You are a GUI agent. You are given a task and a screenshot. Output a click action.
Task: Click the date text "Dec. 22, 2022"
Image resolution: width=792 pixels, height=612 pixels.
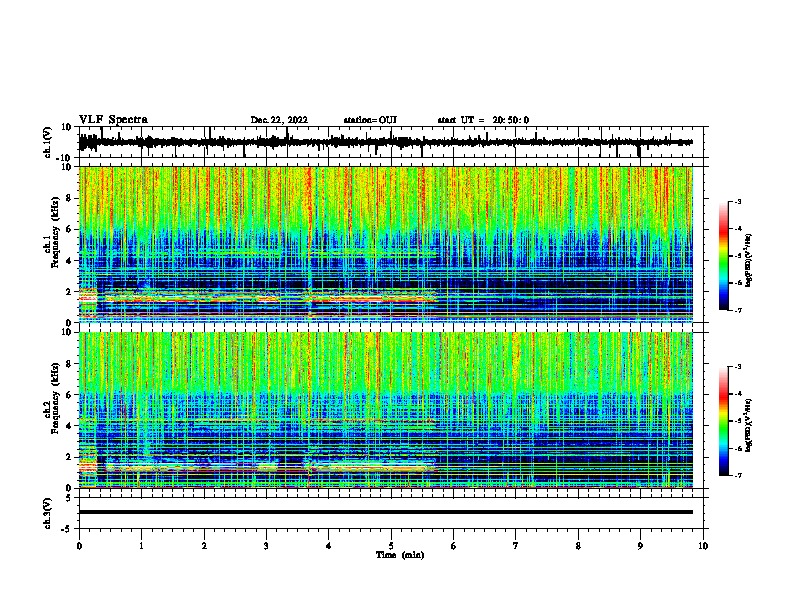pyautogui.click(x=279, y=120)
